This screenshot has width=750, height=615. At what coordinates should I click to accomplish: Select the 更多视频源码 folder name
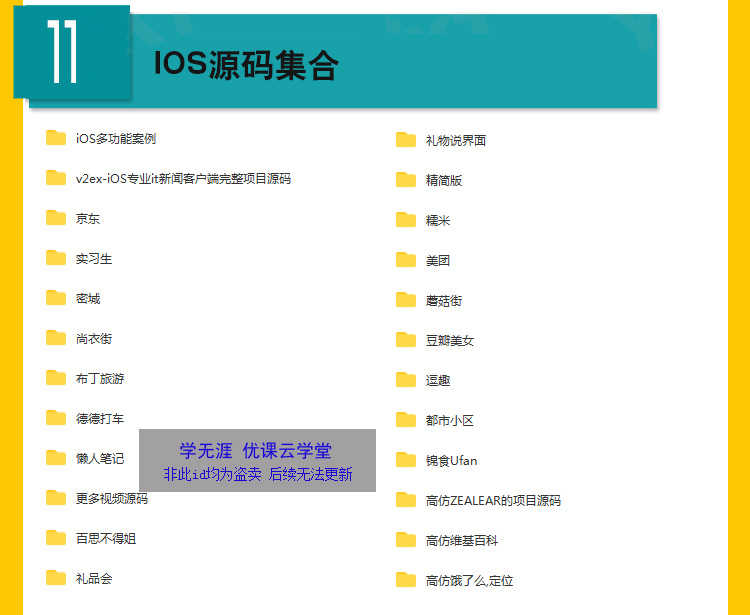(112, 499)
